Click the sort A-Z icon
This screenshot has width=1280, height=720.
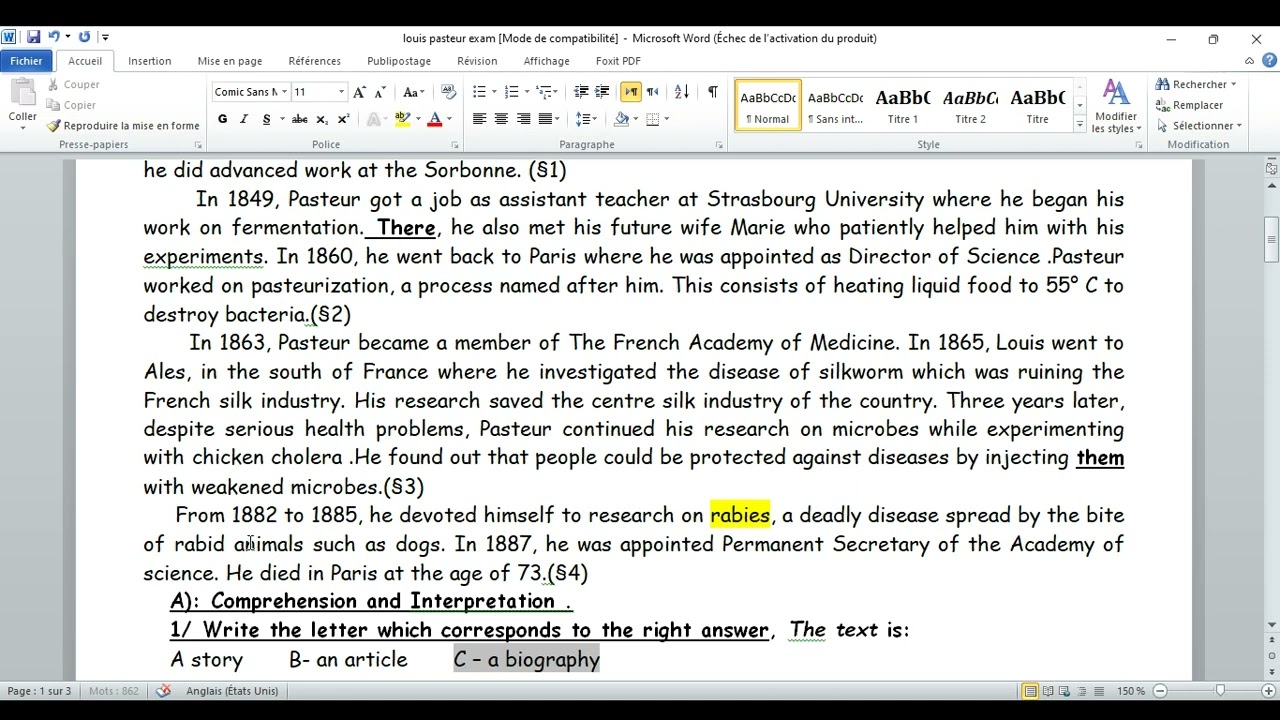tap(682, 92)
